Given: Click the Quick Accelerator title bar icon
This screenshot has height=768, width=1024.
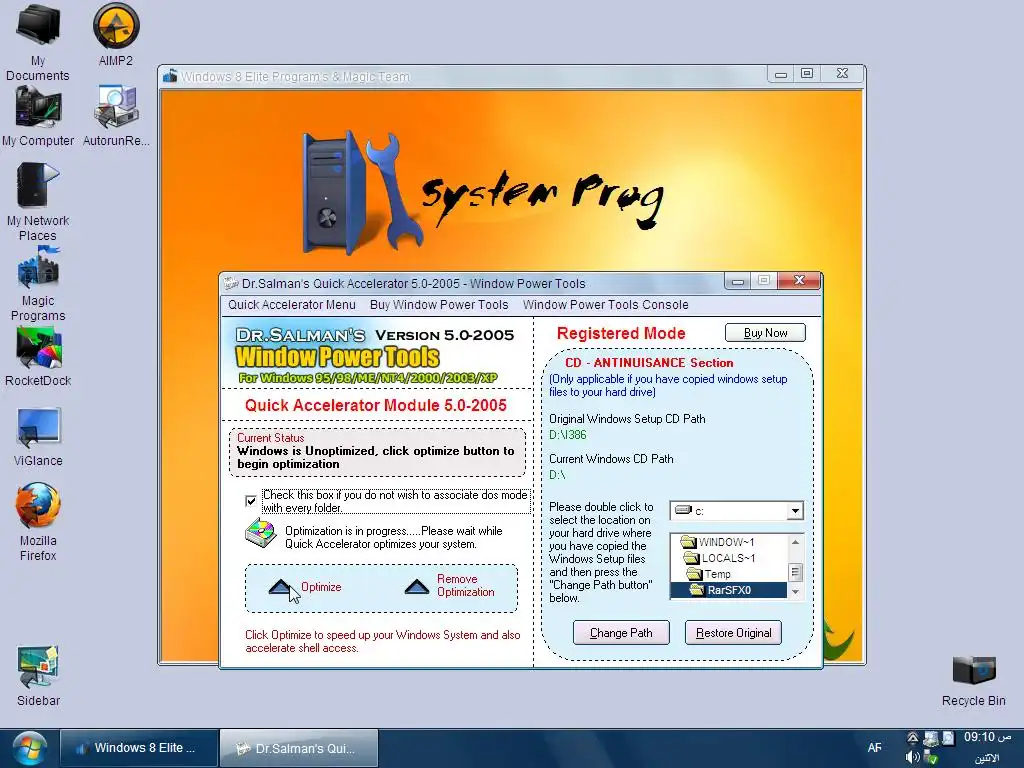Looking at the screenshot, I should coord(231,283).
